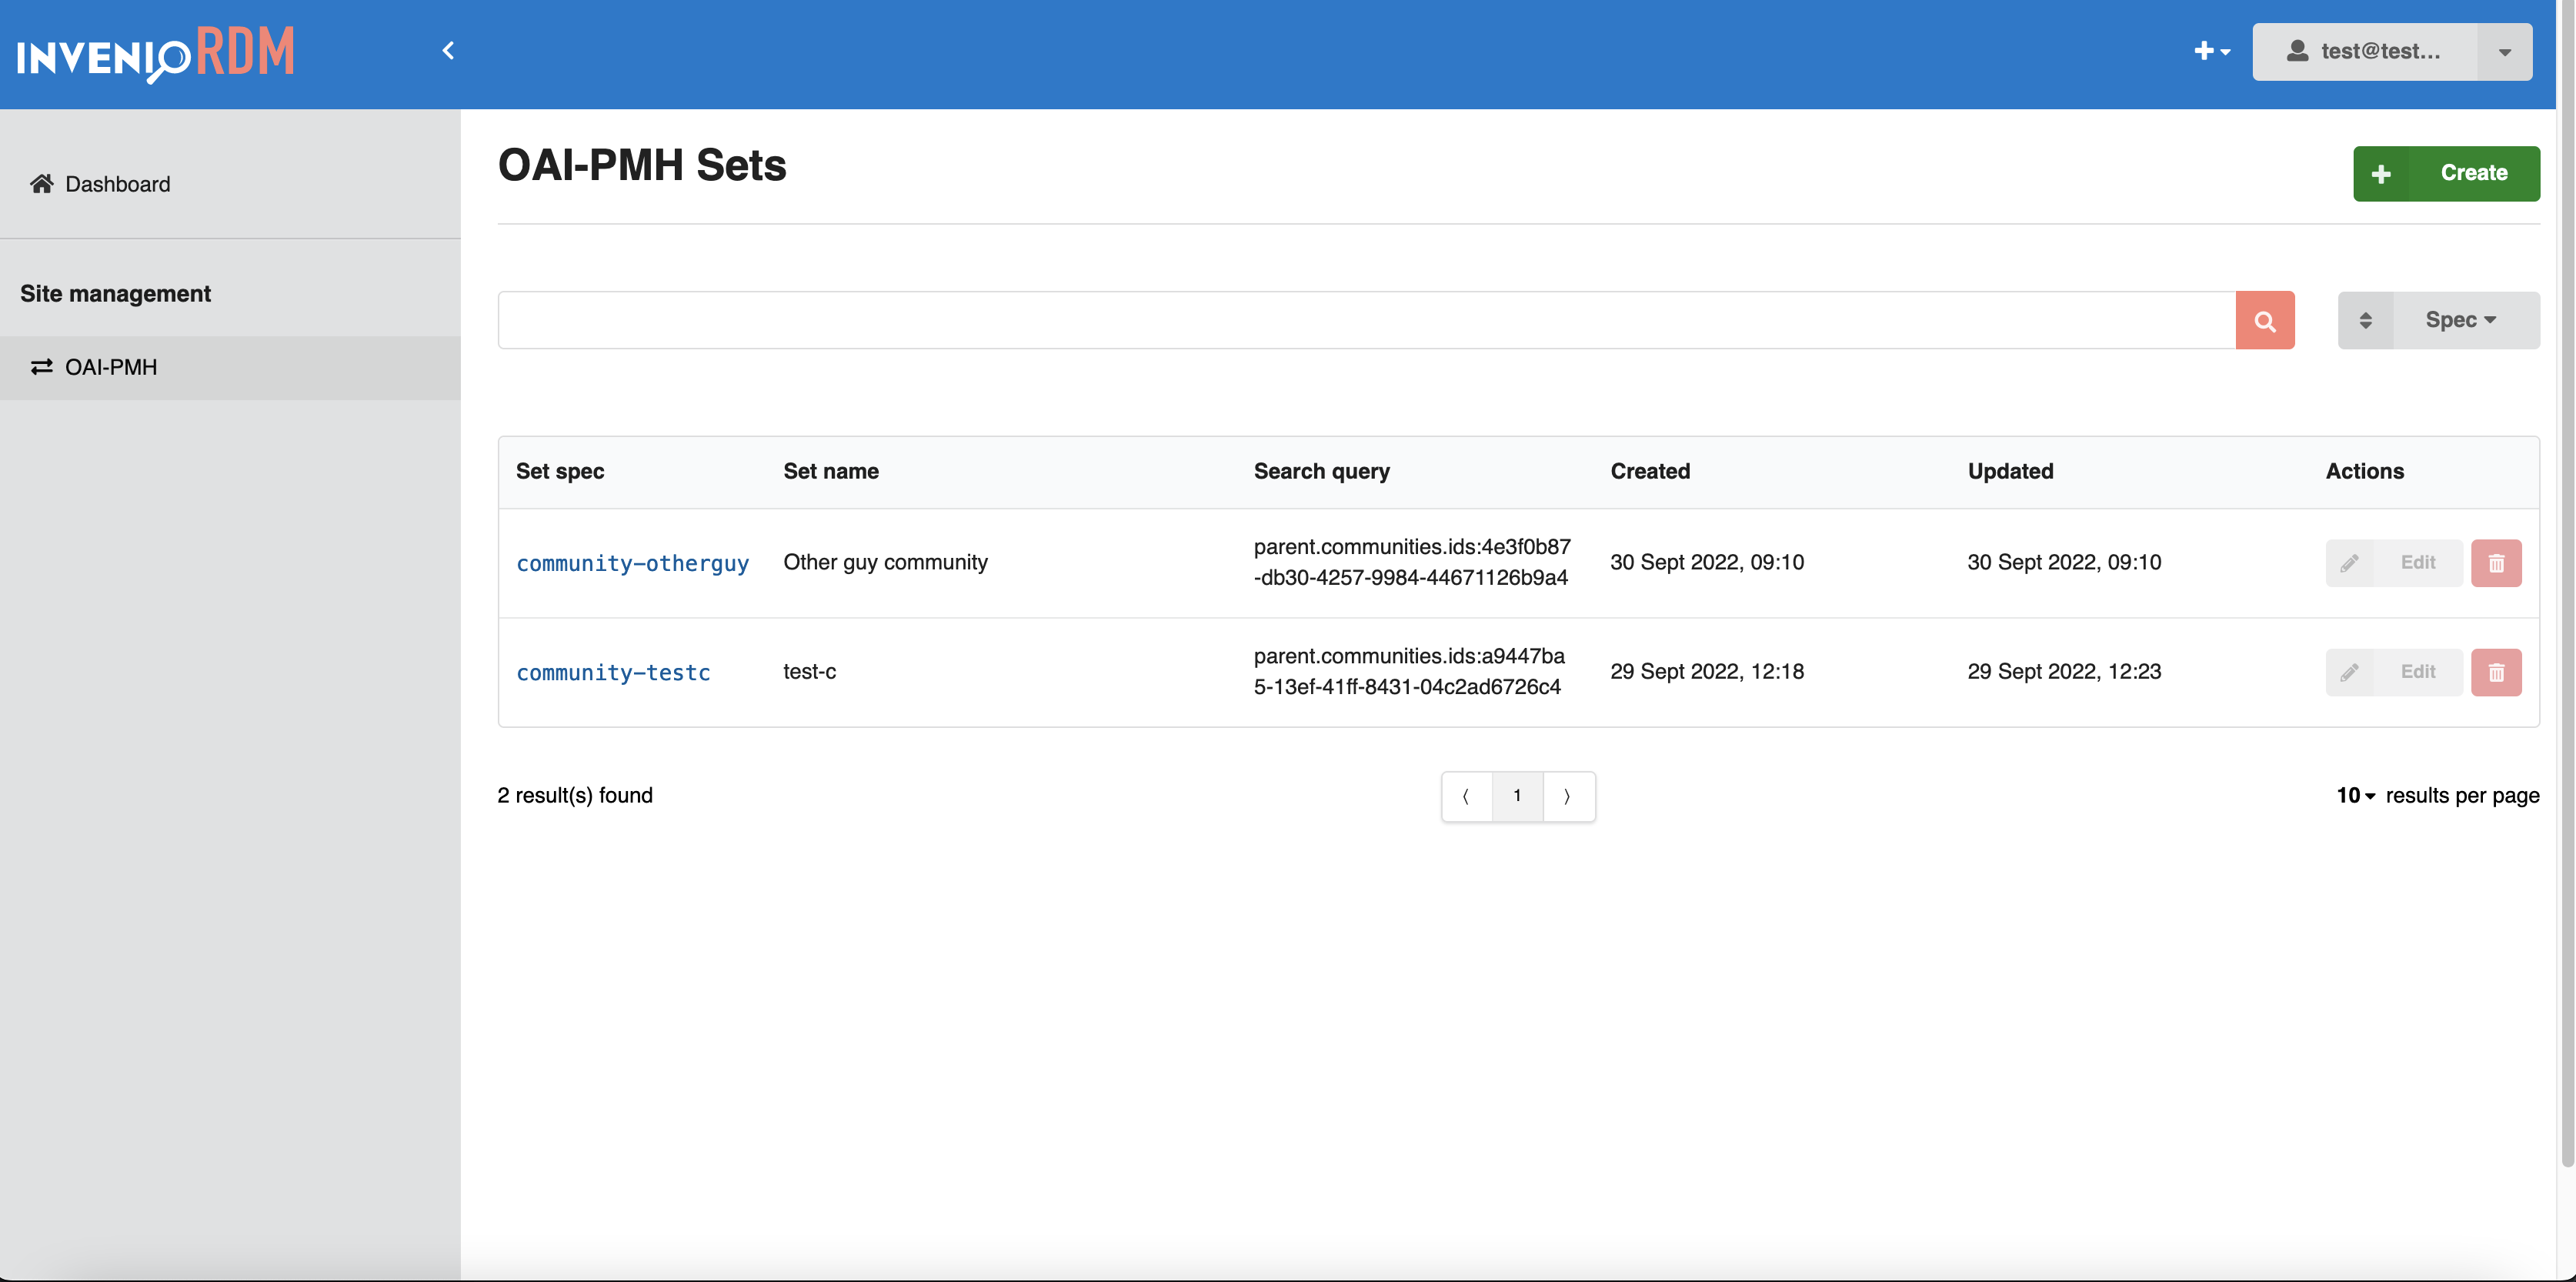Viewport: 2576px width, 1282px height.
Task: Click the Search query column header
Action: click(1321, 471)
